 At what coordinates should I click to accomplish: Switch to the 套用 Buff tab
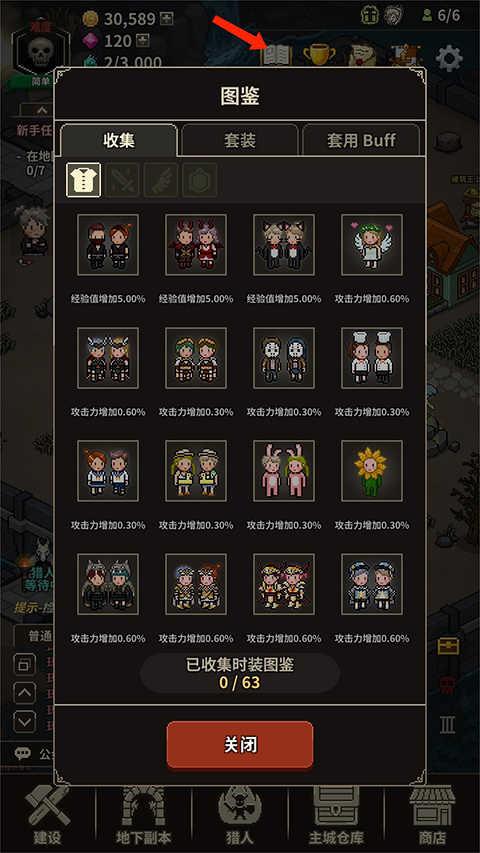[x=361, y=140]
